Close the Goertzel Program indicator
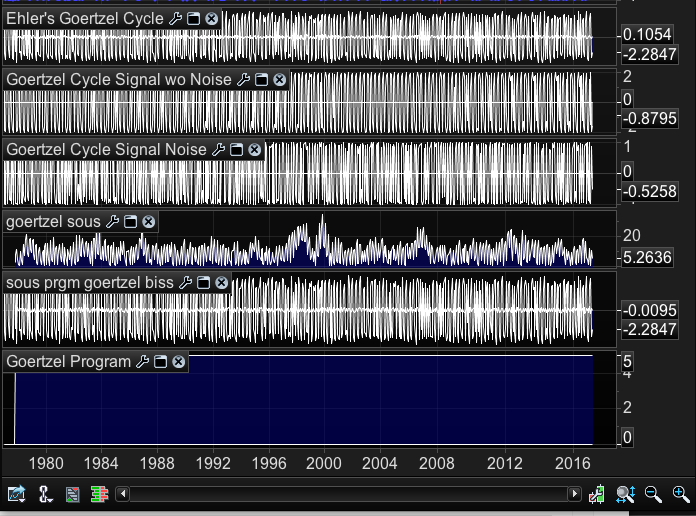The image size is (696, 516). [179, 362]
